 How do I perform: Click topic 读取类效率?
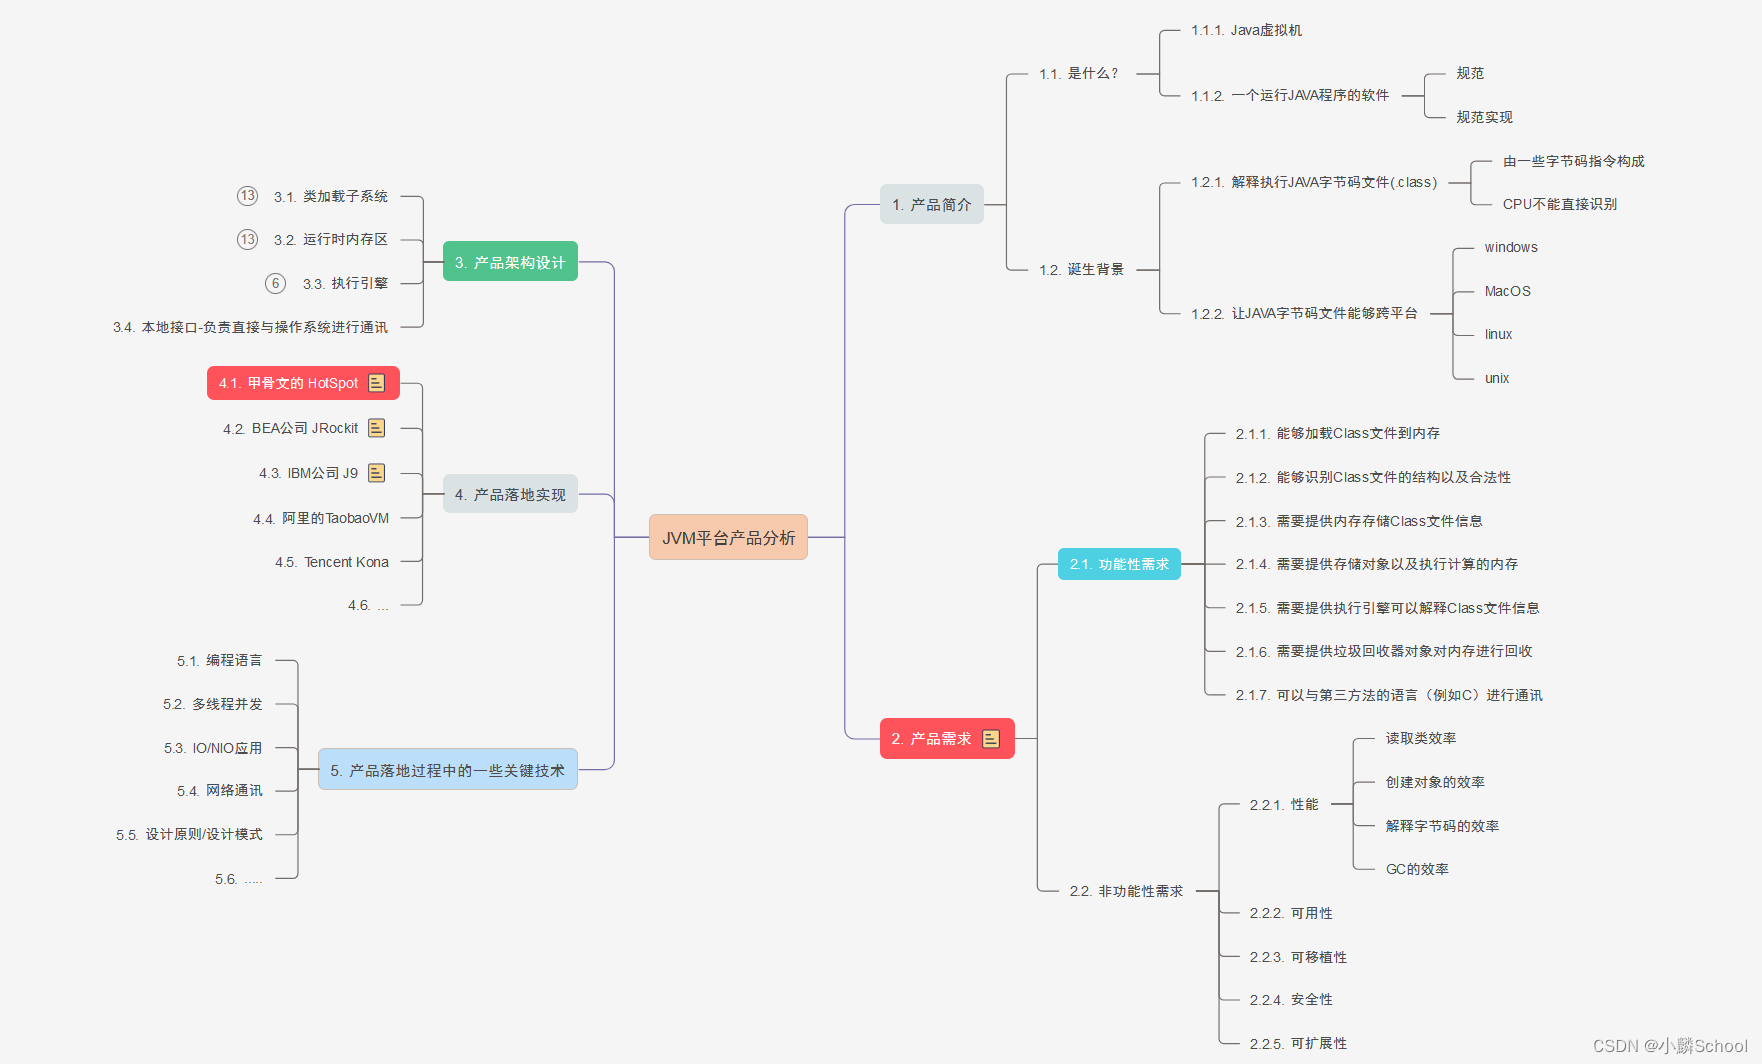[x=1420, y=739]
